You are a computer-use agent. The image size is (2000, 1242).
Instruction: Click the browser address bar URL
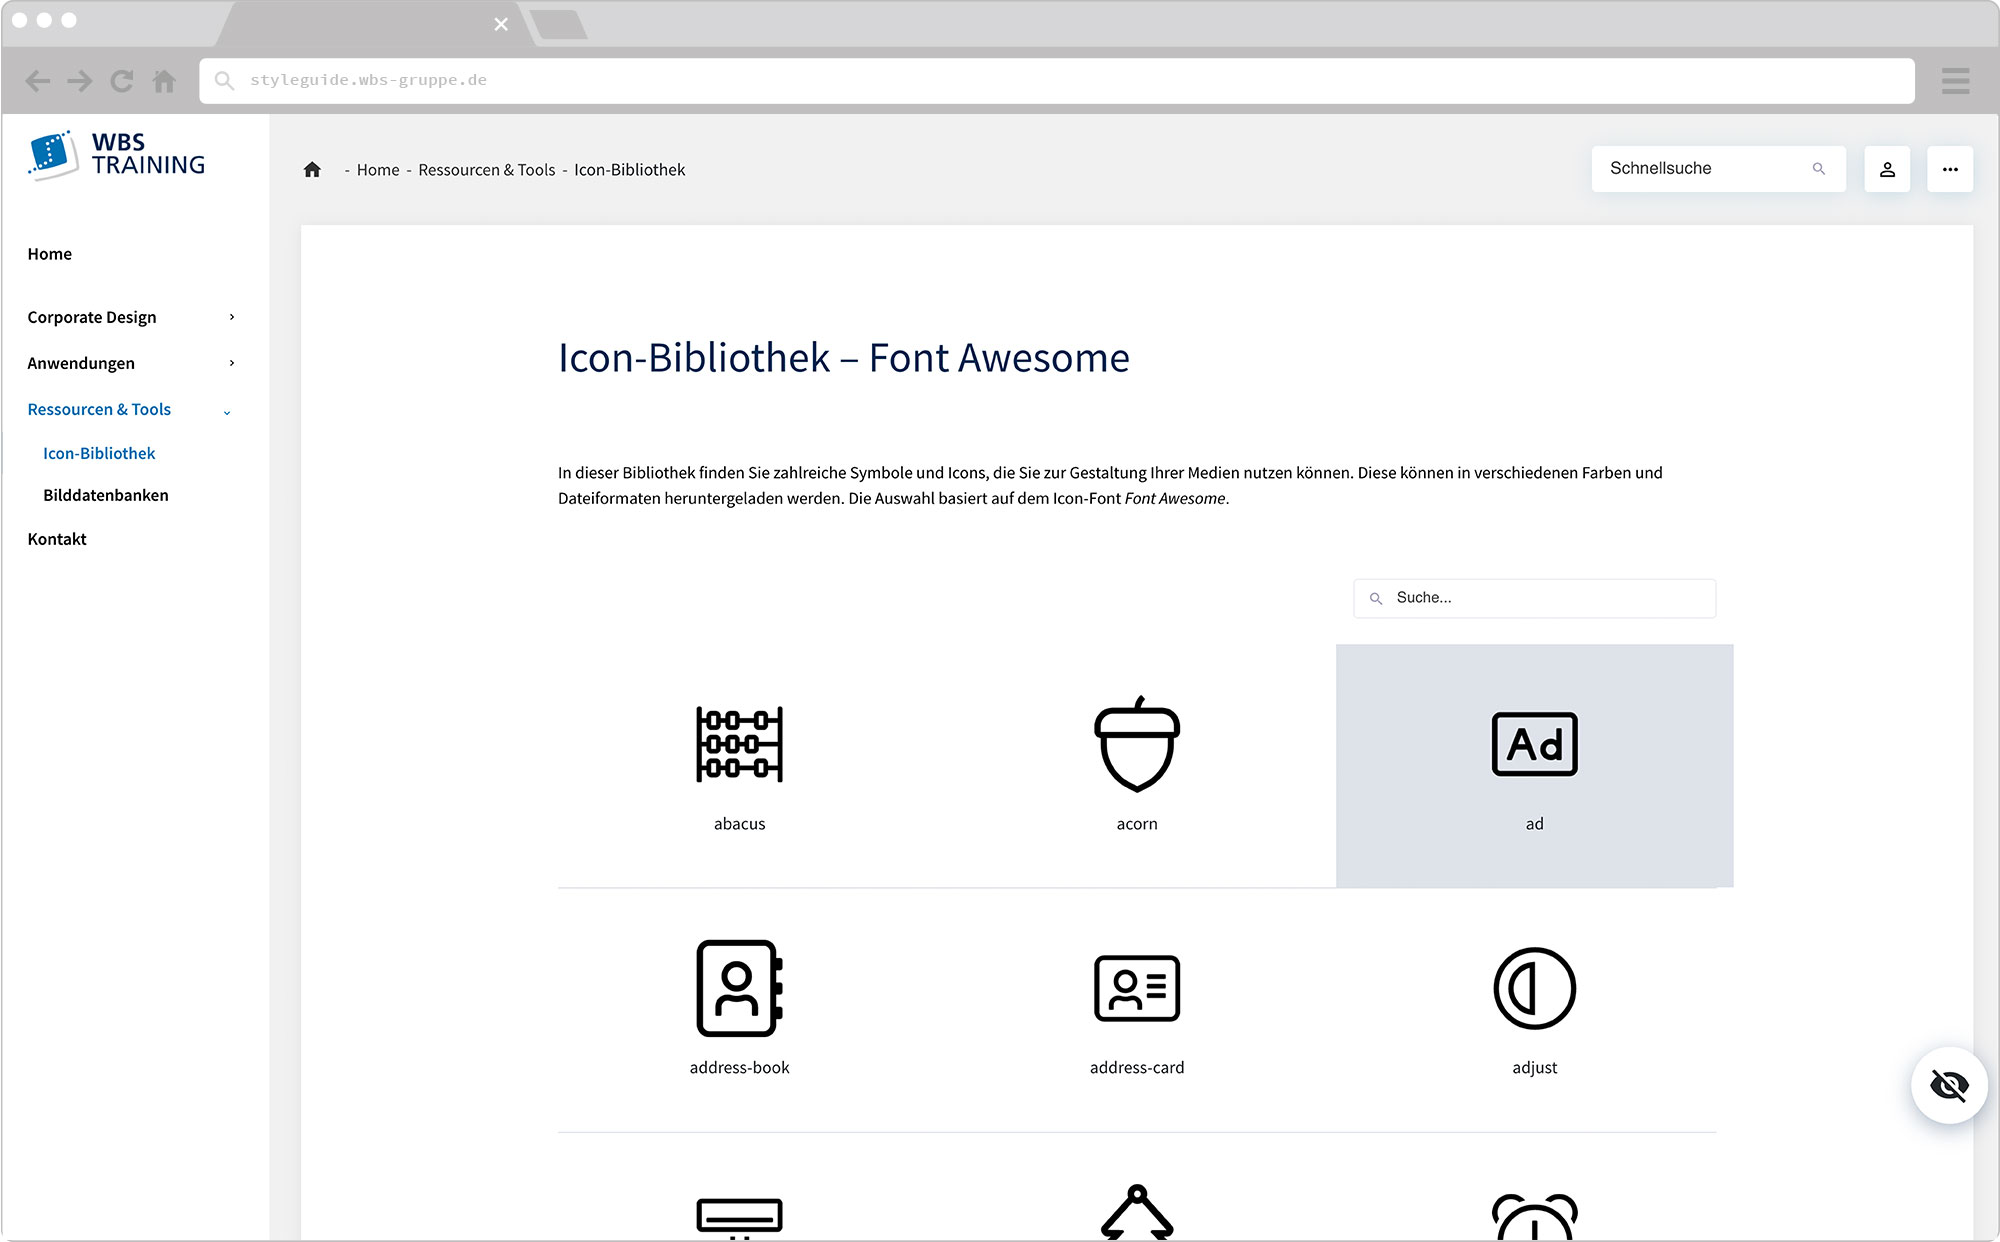pos(368,80)
